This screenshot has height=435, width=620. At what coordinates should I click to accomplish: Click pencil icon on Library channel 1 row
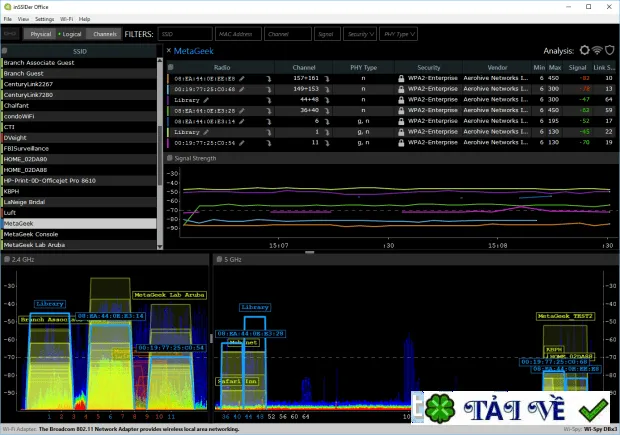click(206, 132)
